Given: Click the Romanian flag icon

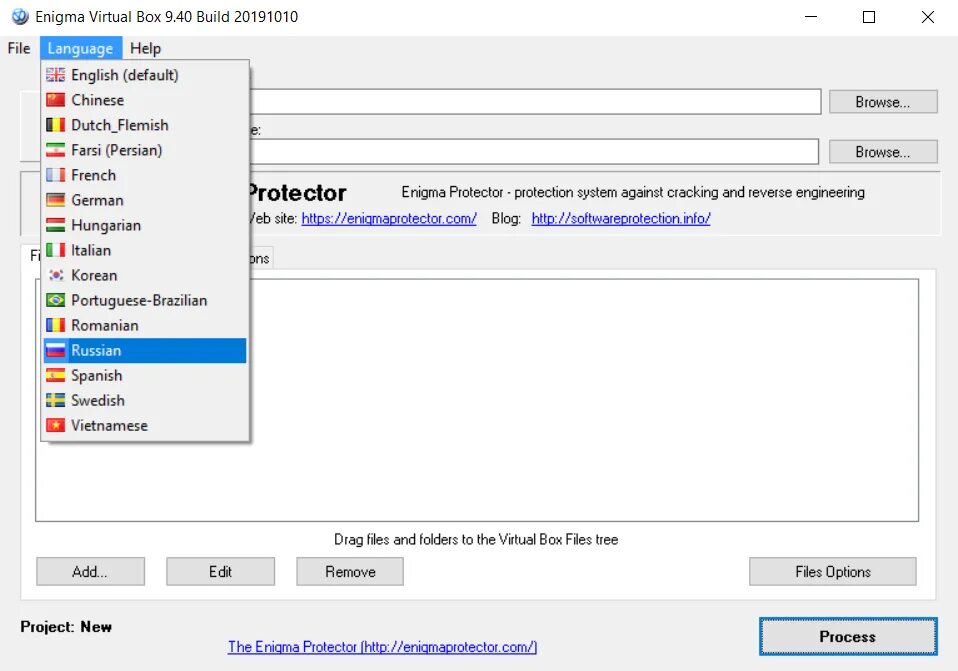Looking at the screenshot, I should point(55,325).
